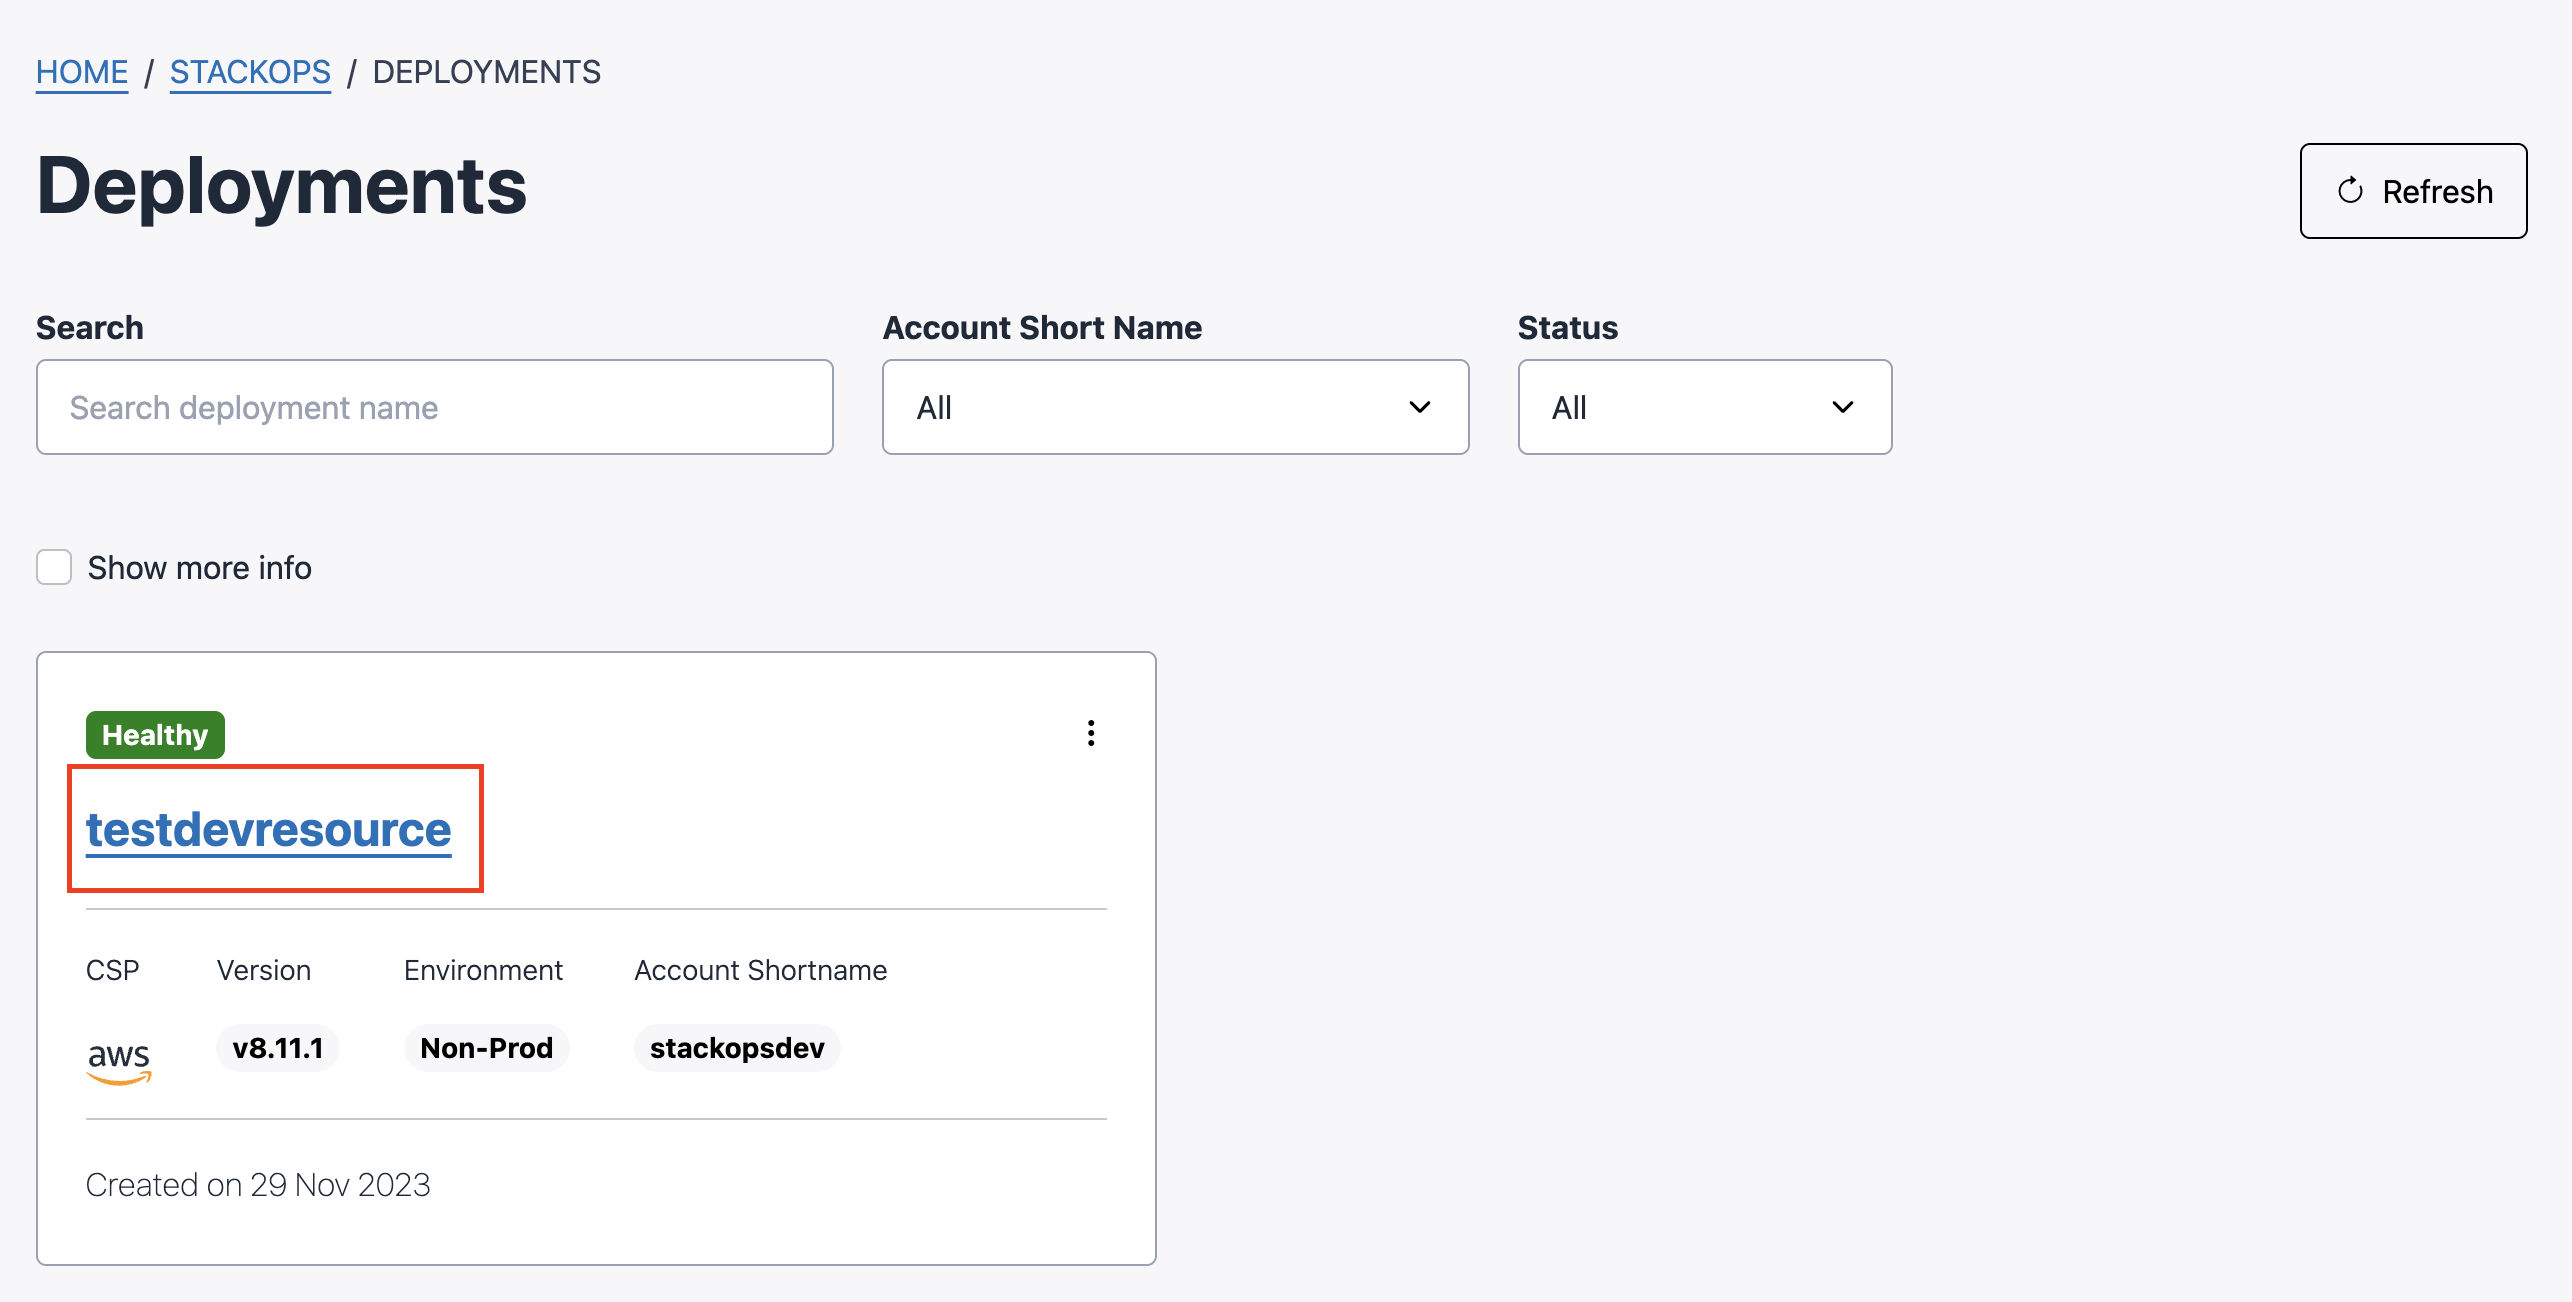Open the three-dot menu on deployment card

click(x=1091, y=733)
